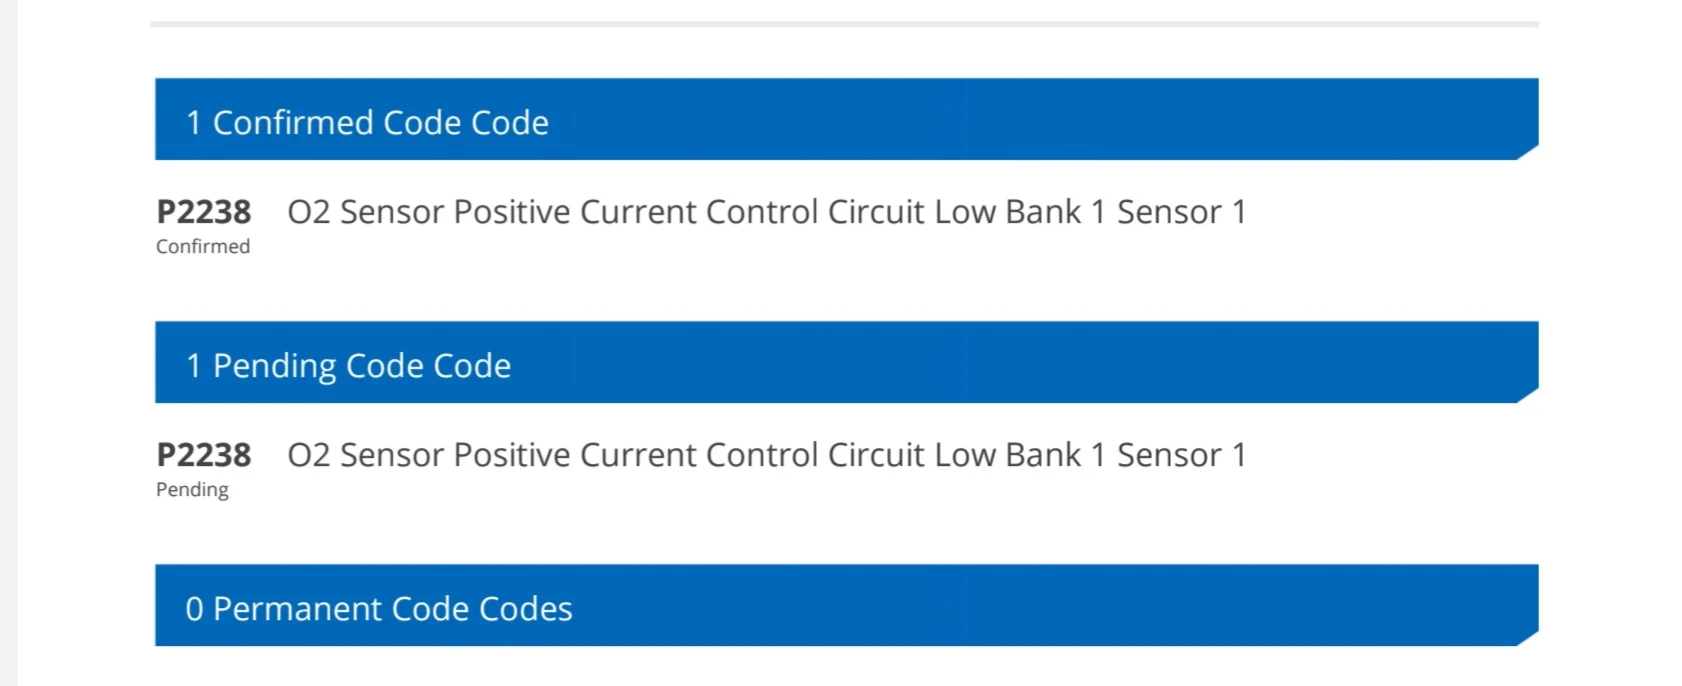
Task: Click the small Pending status label
Action: (192, 489)
